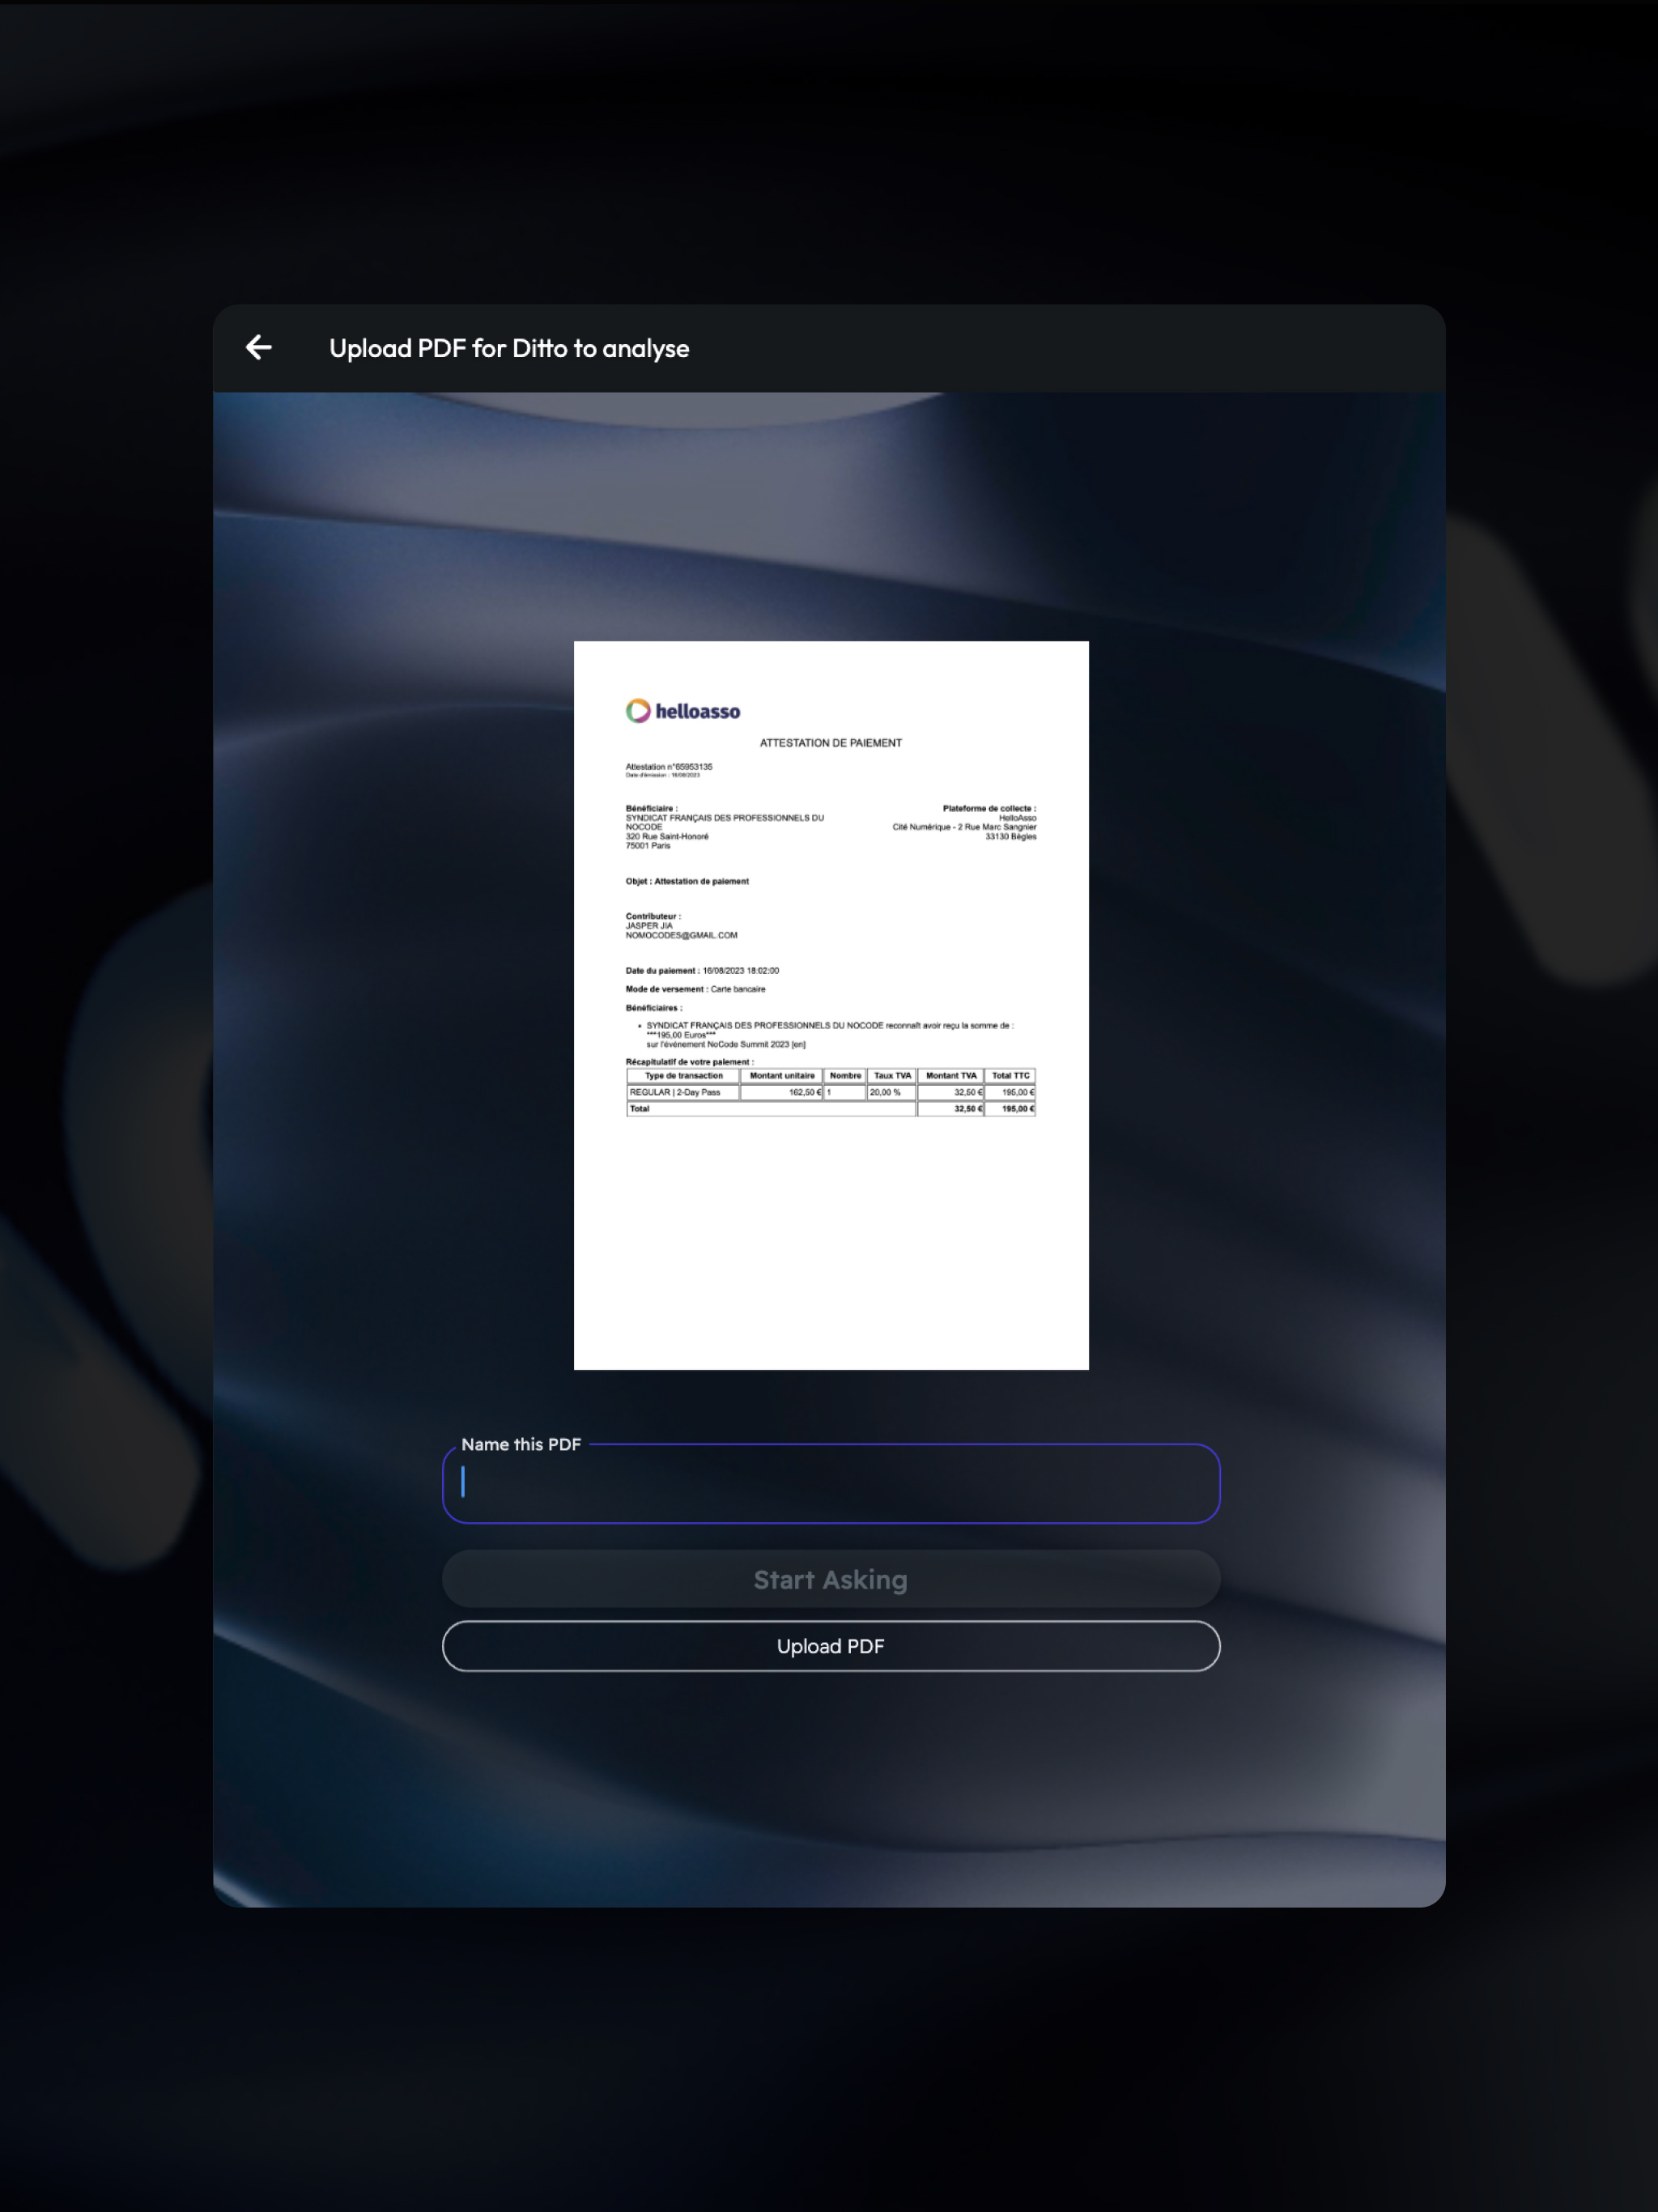The image size is (1658, 2212).
Task: Click the 'REGULAR | 2-Day Pass' table cell
Action: click(682, 1092)
